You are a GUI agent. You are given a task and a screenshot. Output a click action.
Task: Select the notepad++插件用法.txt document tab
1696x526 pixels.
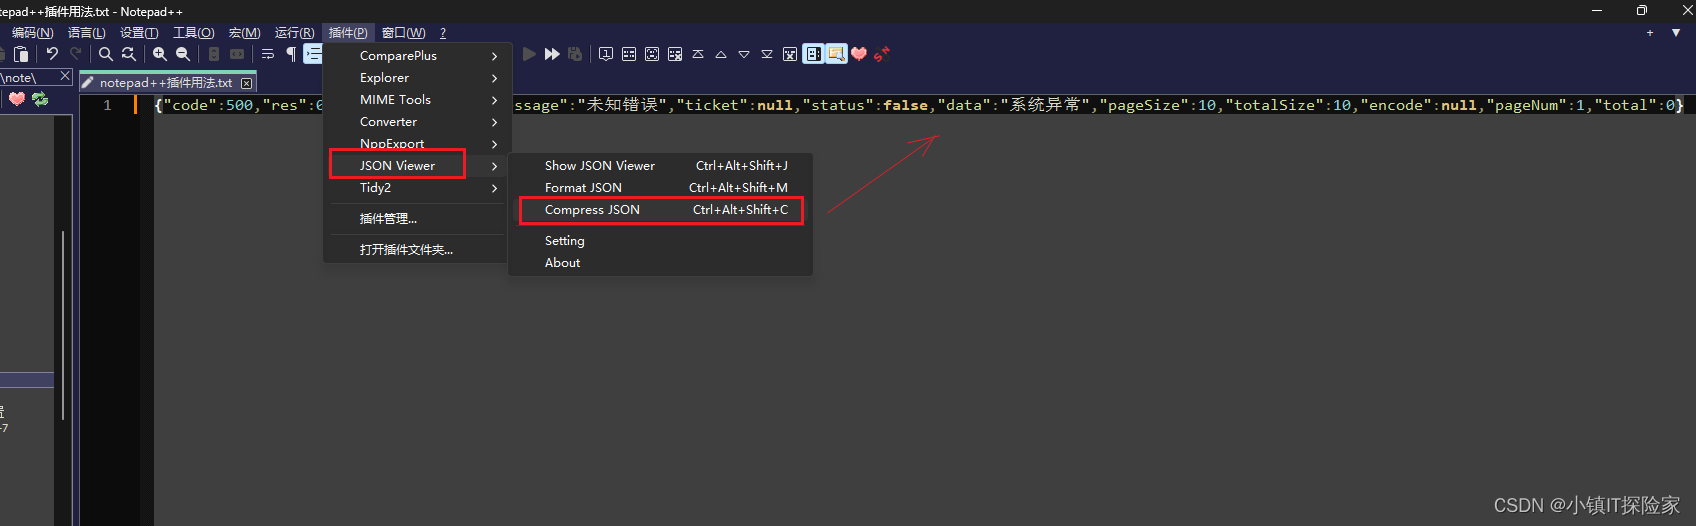[168, 82]
